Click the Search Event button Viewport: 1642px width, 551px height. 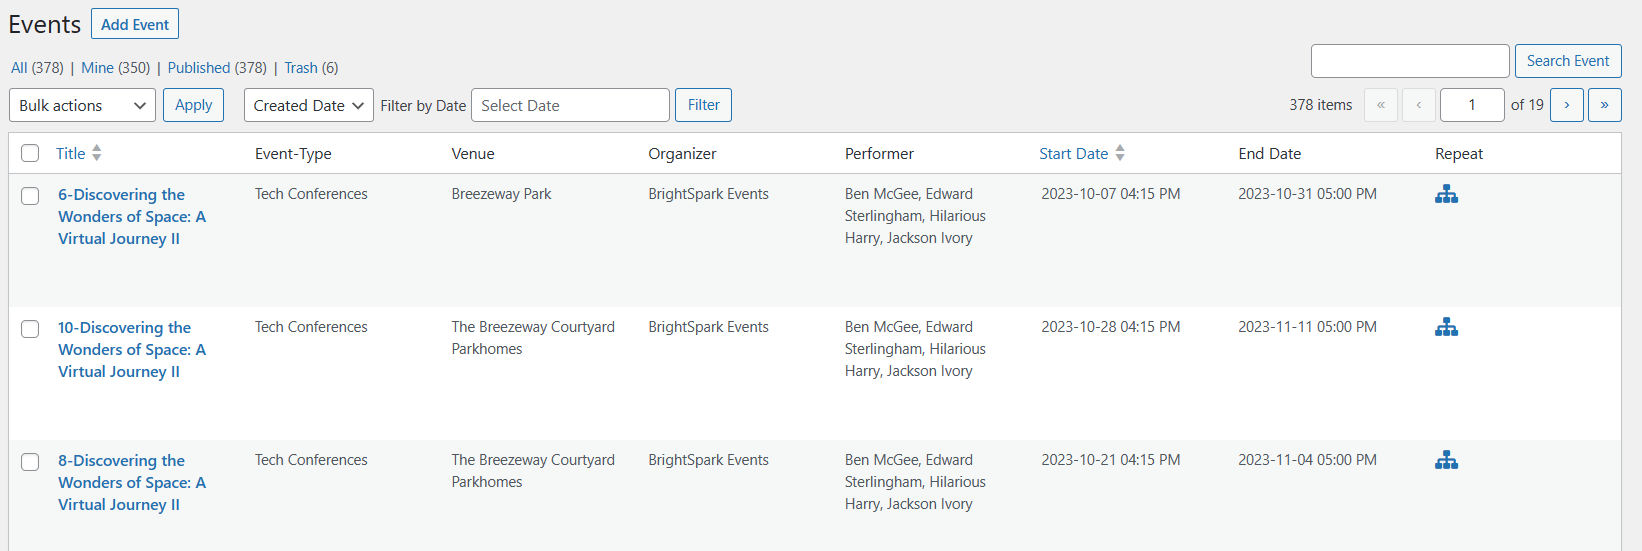click(x=1567, y=61)
